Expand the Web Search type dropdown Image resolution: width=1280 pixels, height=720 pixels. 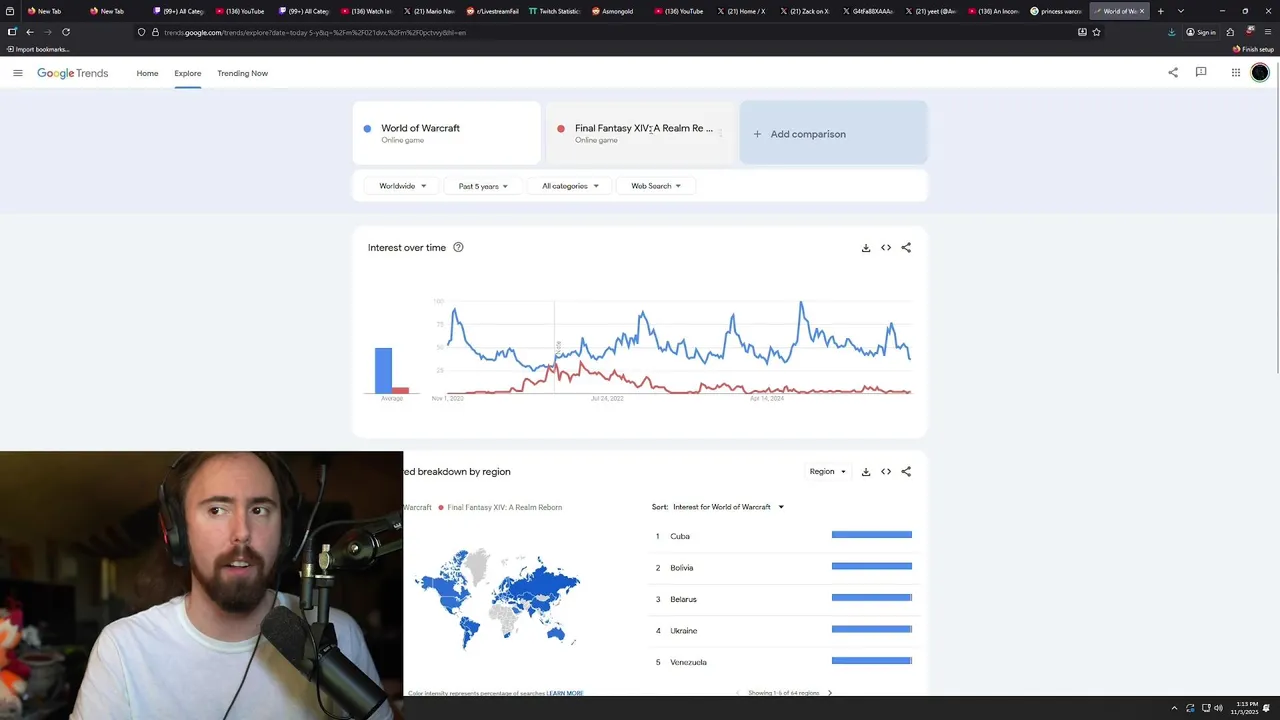656,186
